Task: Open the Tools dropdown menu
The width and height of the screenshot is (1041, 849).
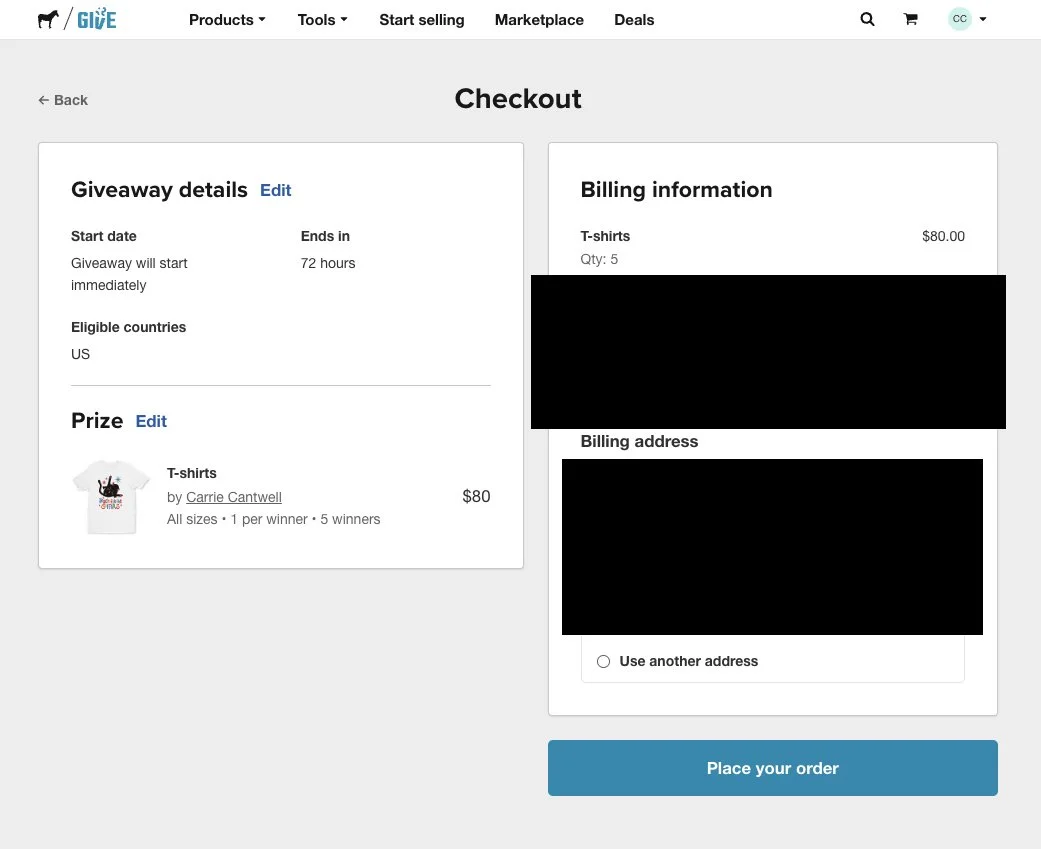Action: (x=322, y=20)
